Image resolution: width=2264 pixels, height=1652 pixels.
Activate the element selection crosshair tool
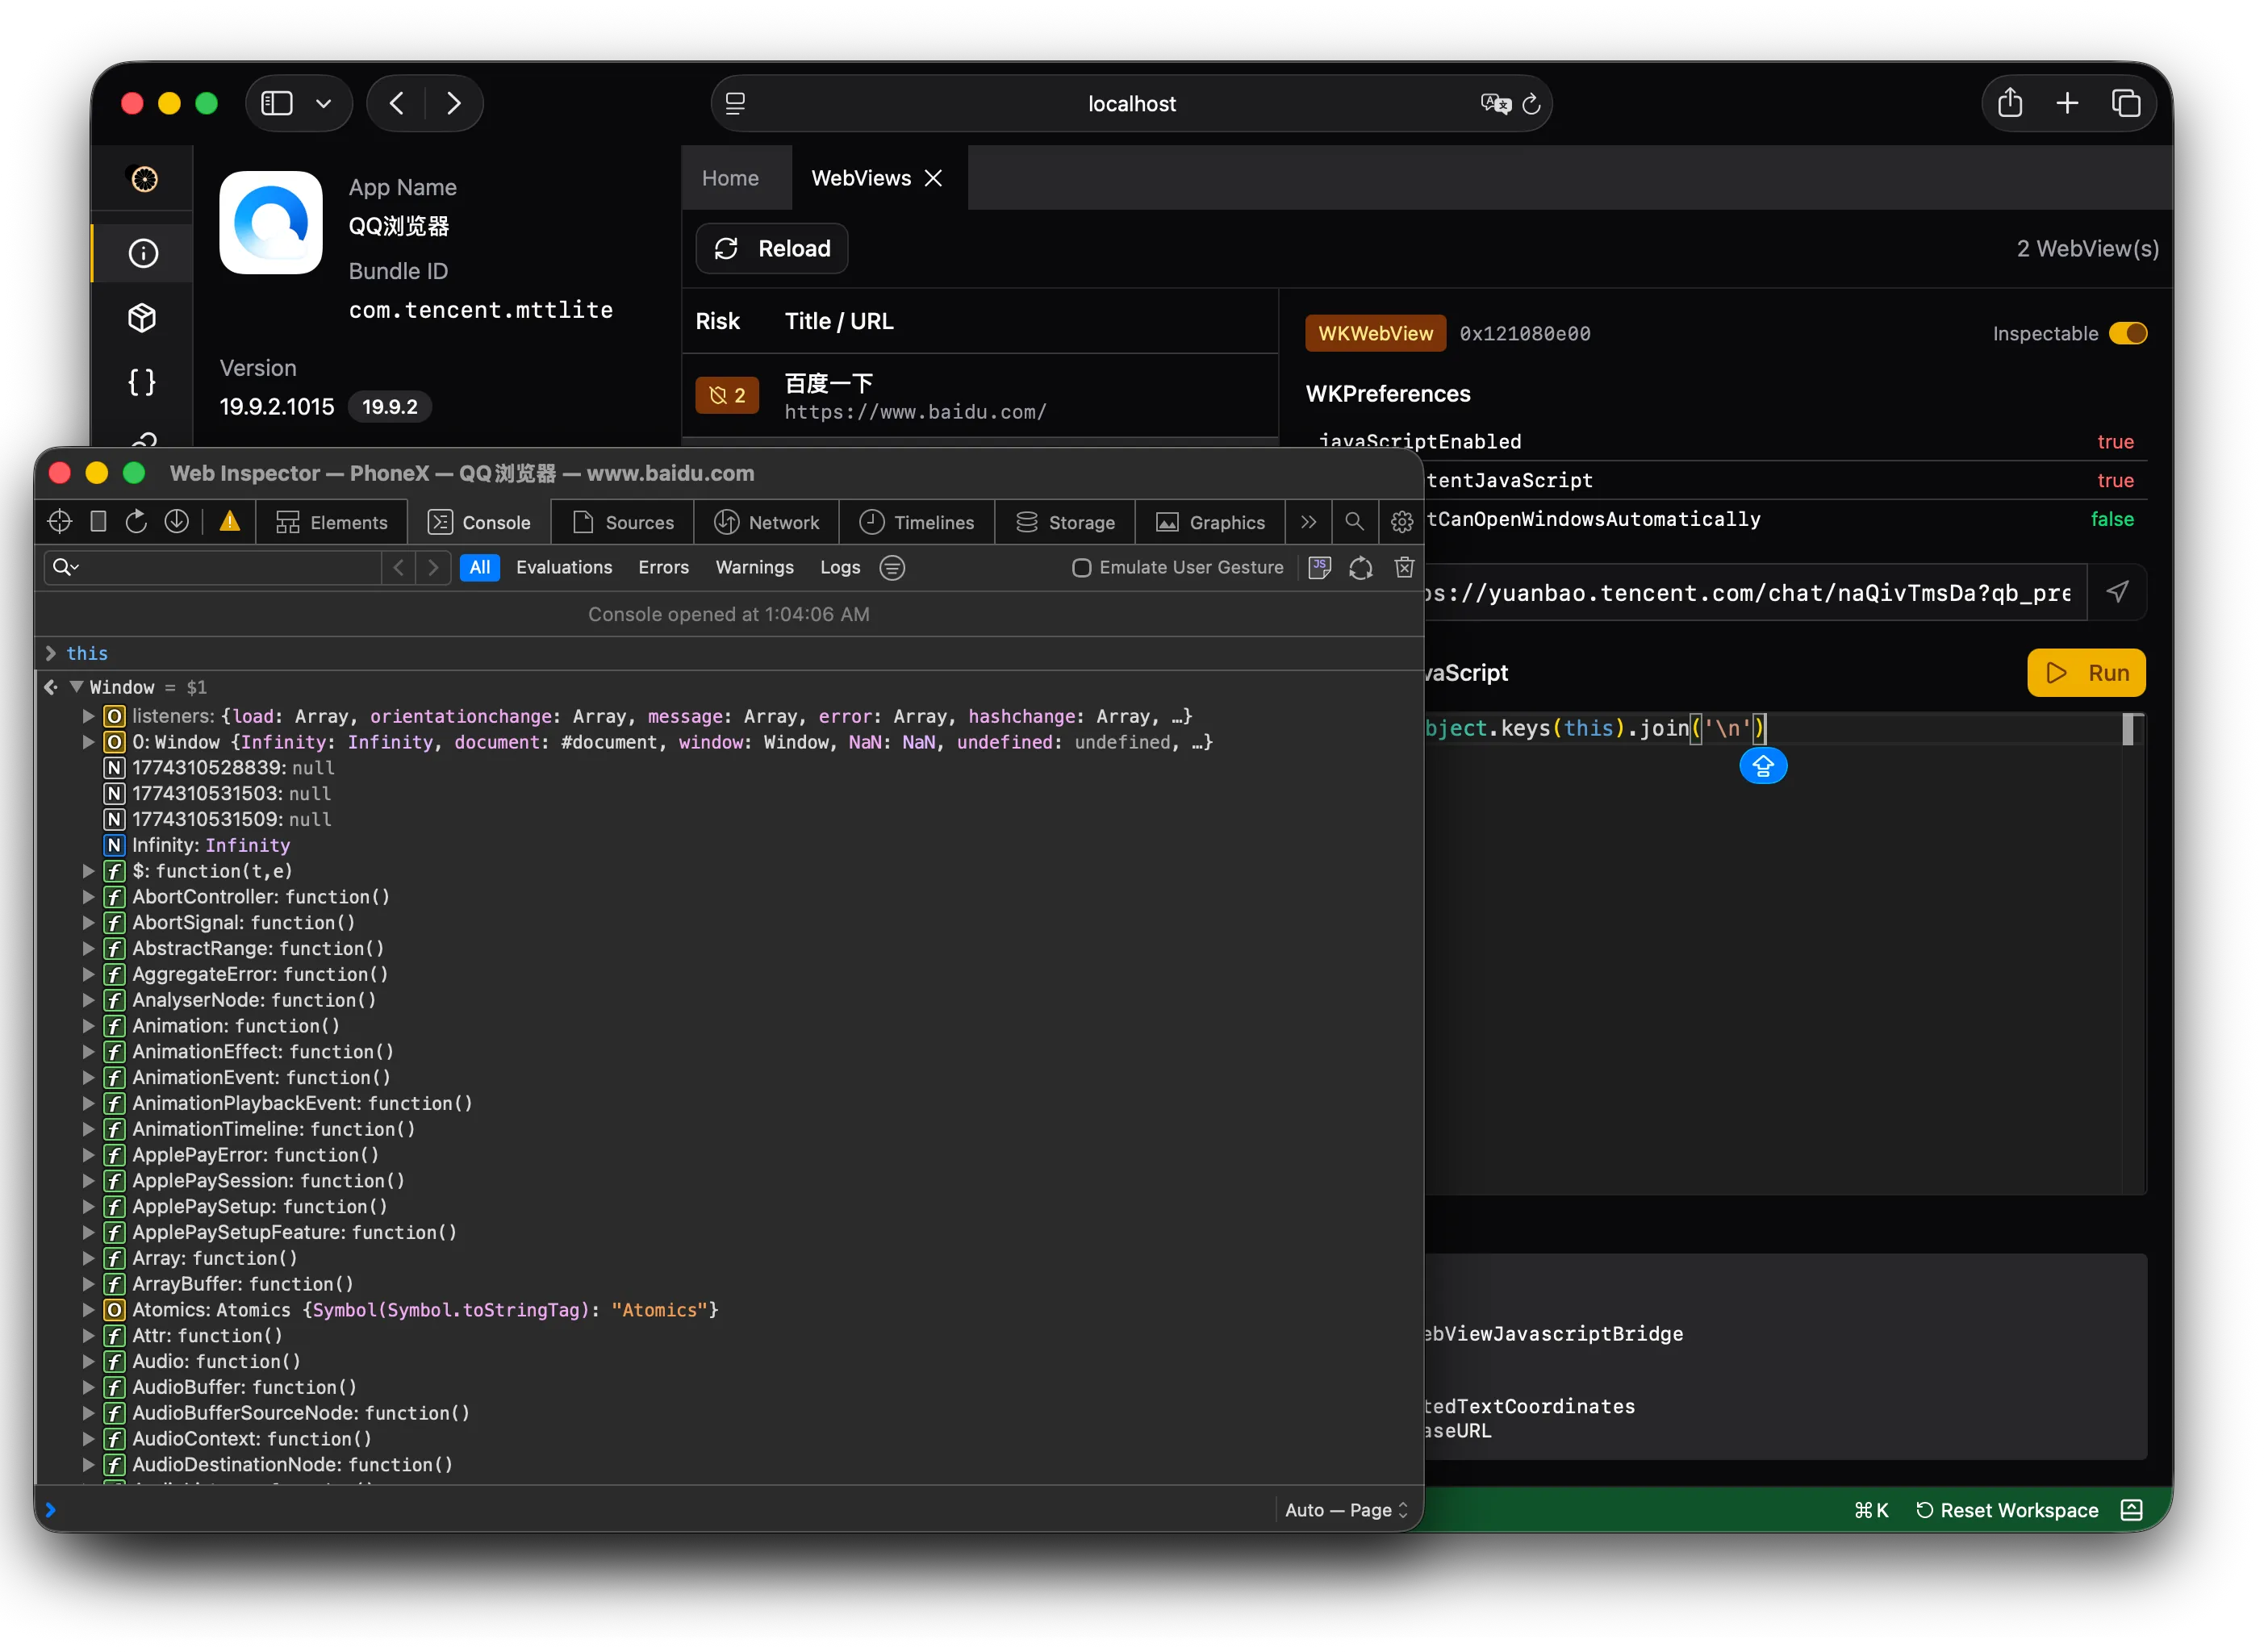click(x=58, y=521)
